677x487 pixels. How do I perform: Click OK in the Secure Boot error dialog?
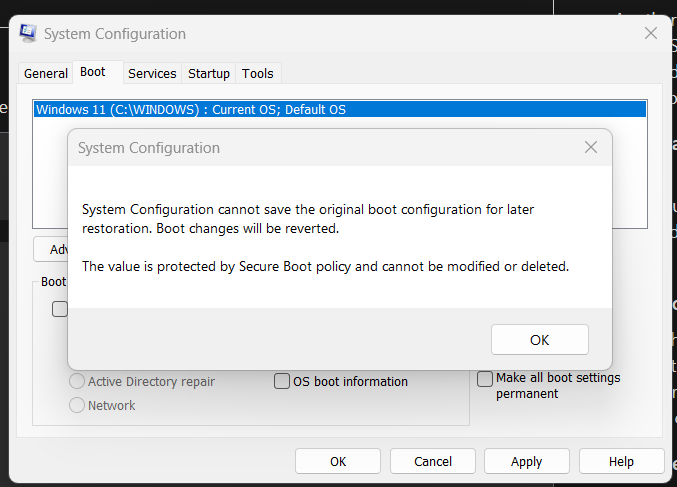click(540, 340)
